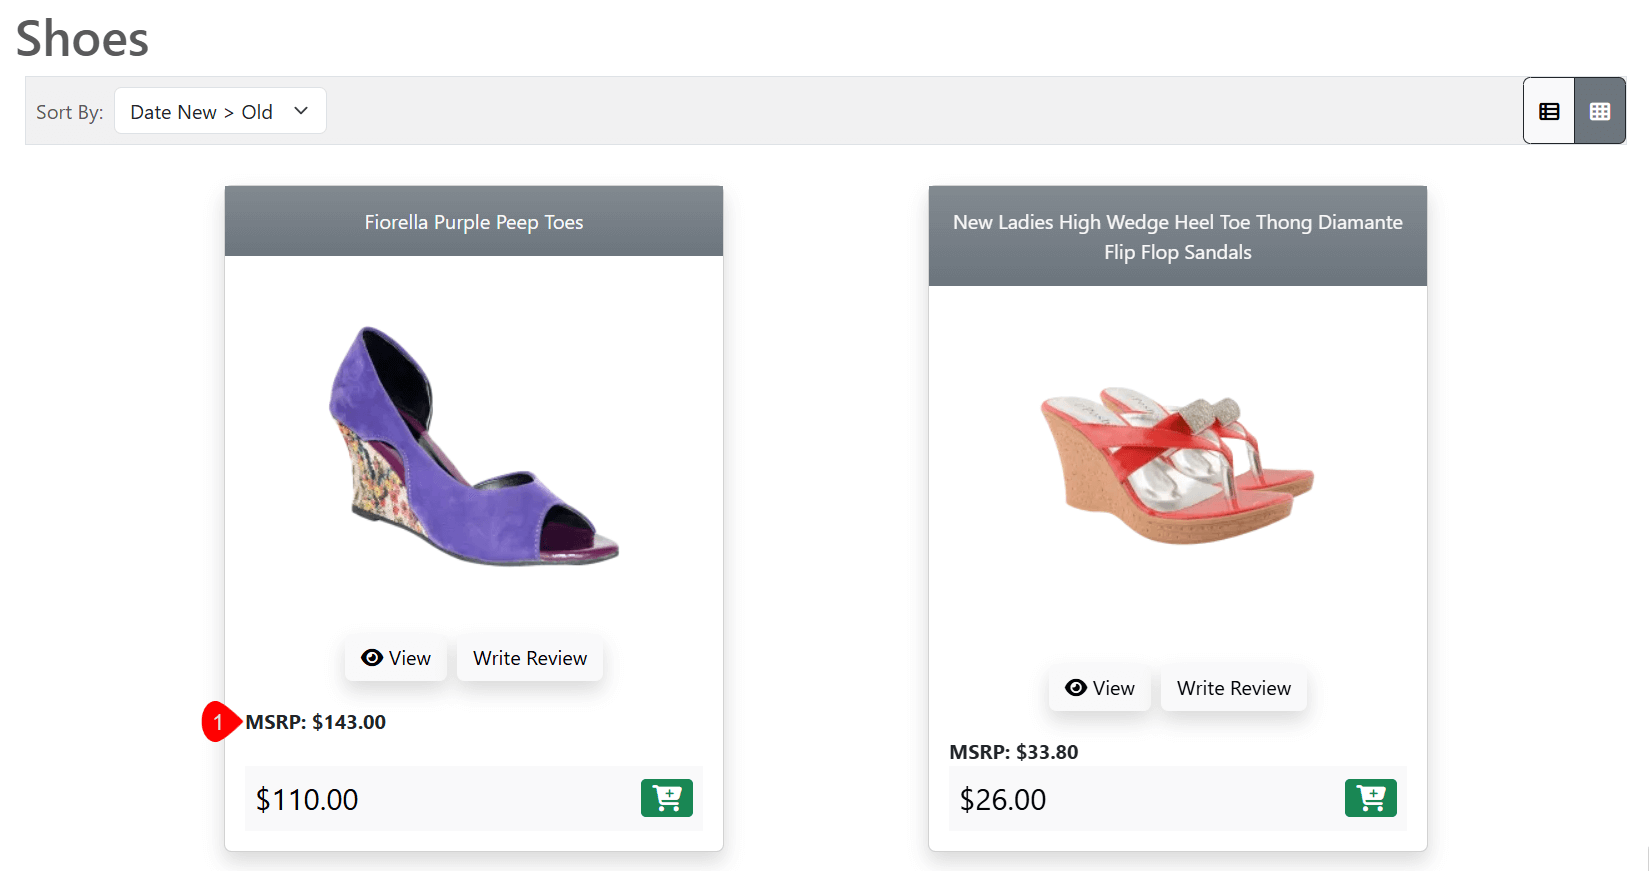This screenshot has width=1649, height=871.
Task: Add the Flip Flop Sandals to cart
Action: (1370, 798)
